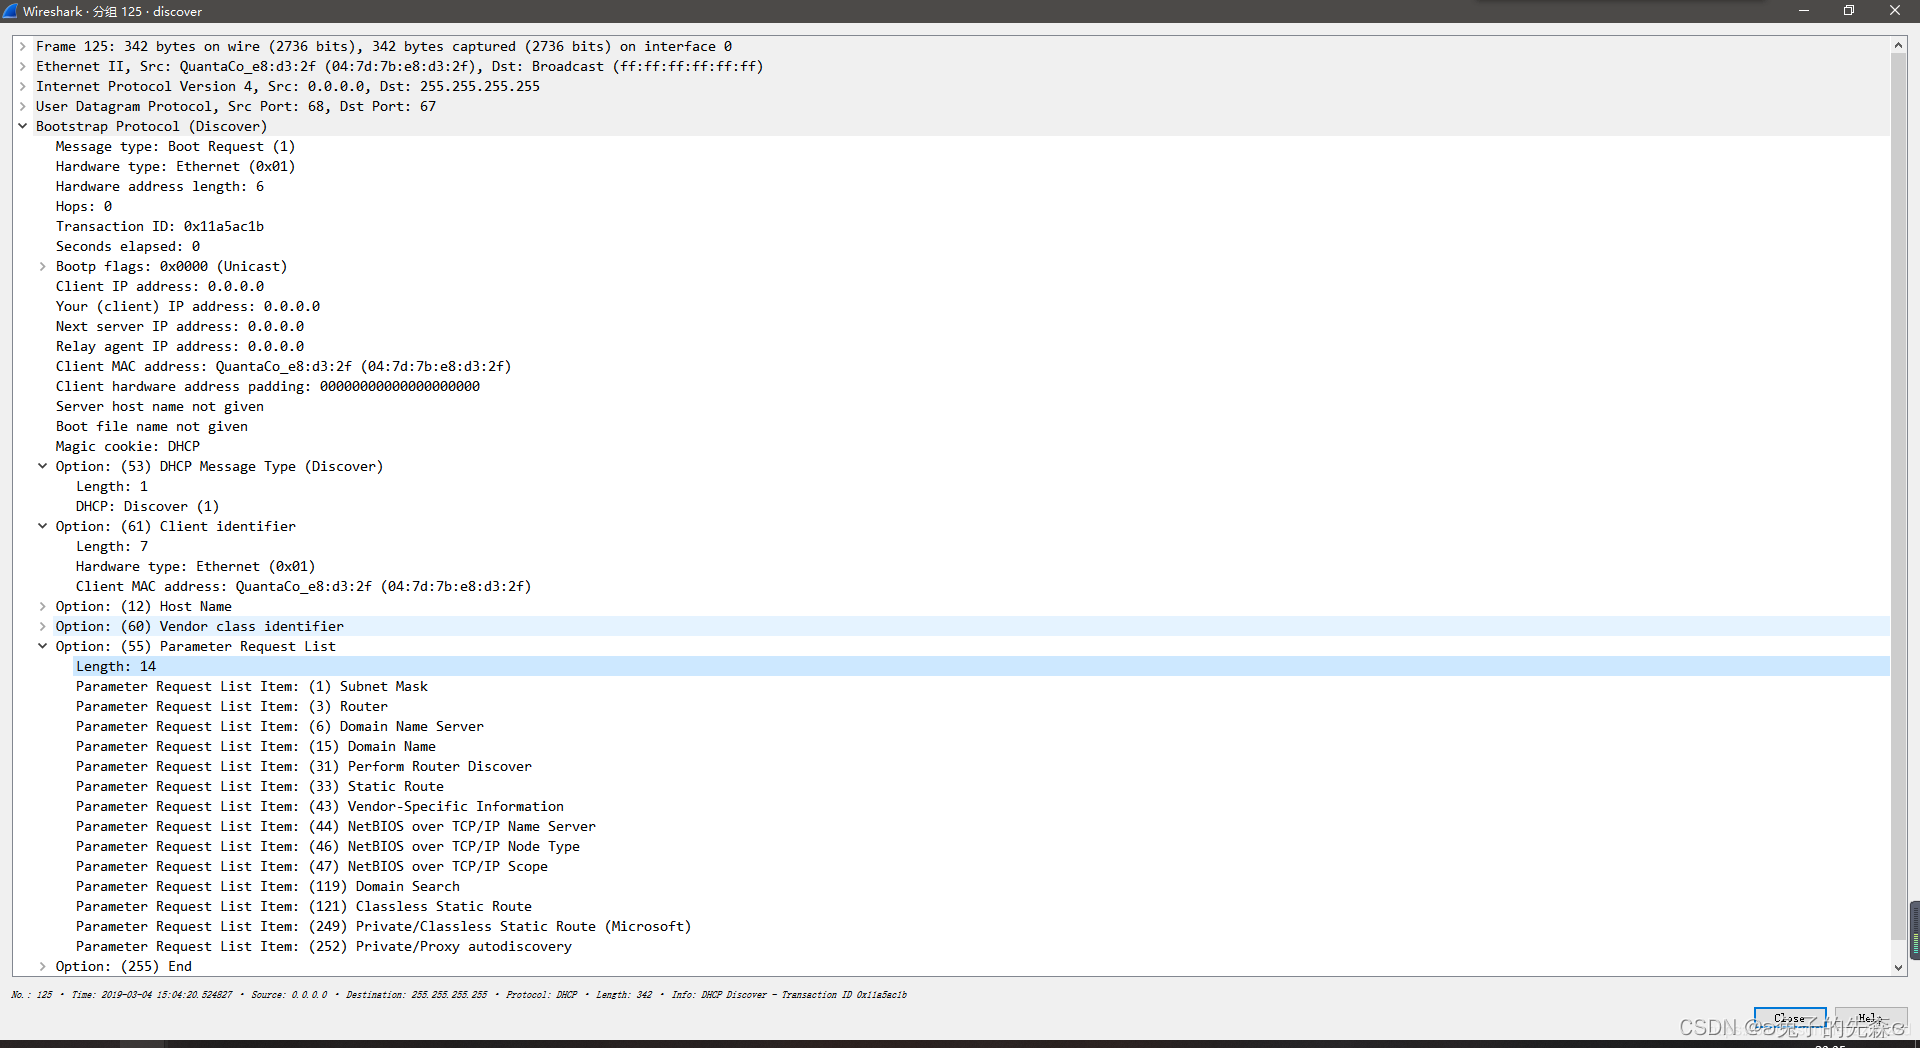The width and height of the screenshot is (1920, 1048).
Task: Select Client MAC address row under Relay agent
Action: pyautogui.click(x=283, y=366)
